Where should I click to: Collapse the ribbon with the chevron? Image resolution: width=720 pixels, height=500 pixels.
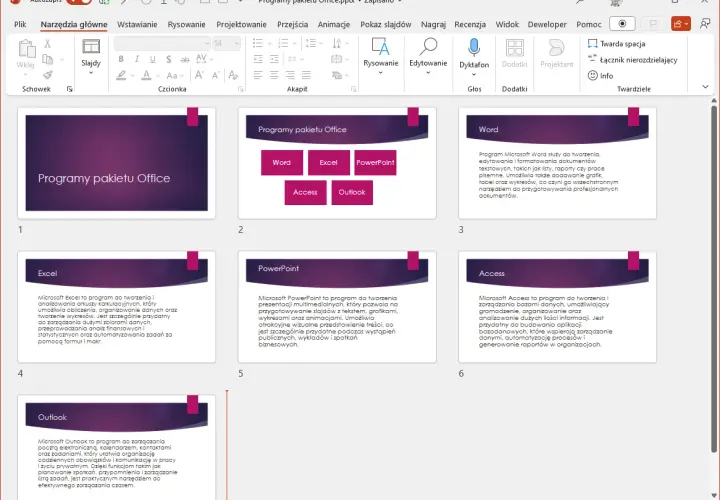coord(705,86)
